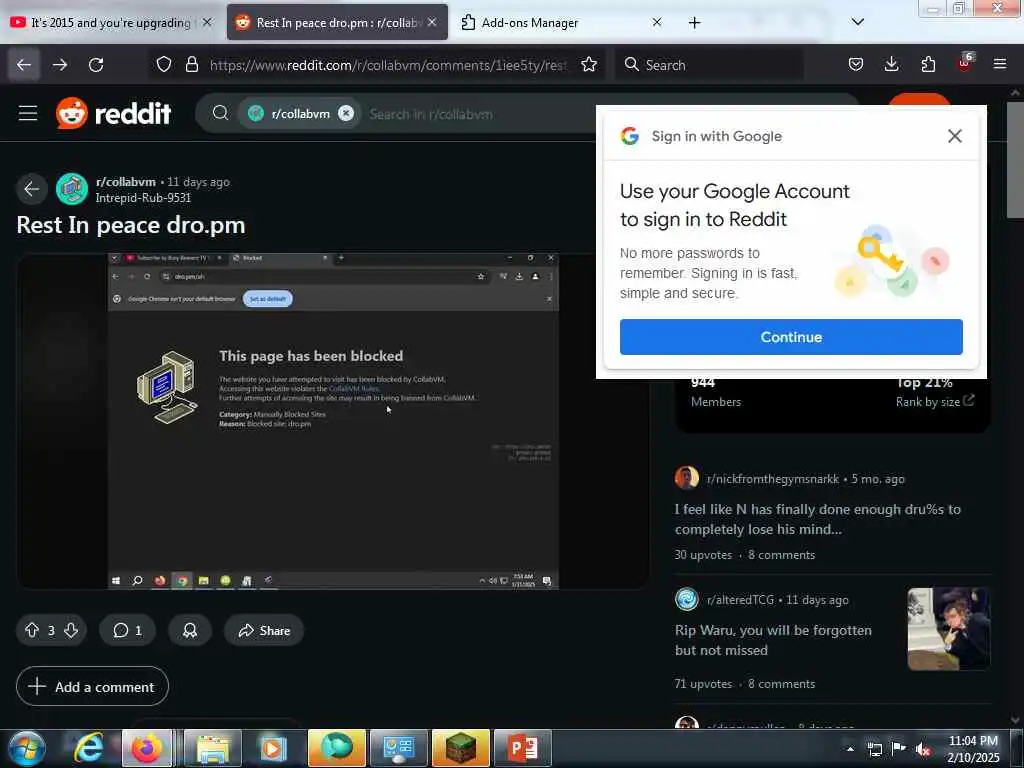Give an award to the post
The height and width of the screenshot is (768, 1024).
190,630
